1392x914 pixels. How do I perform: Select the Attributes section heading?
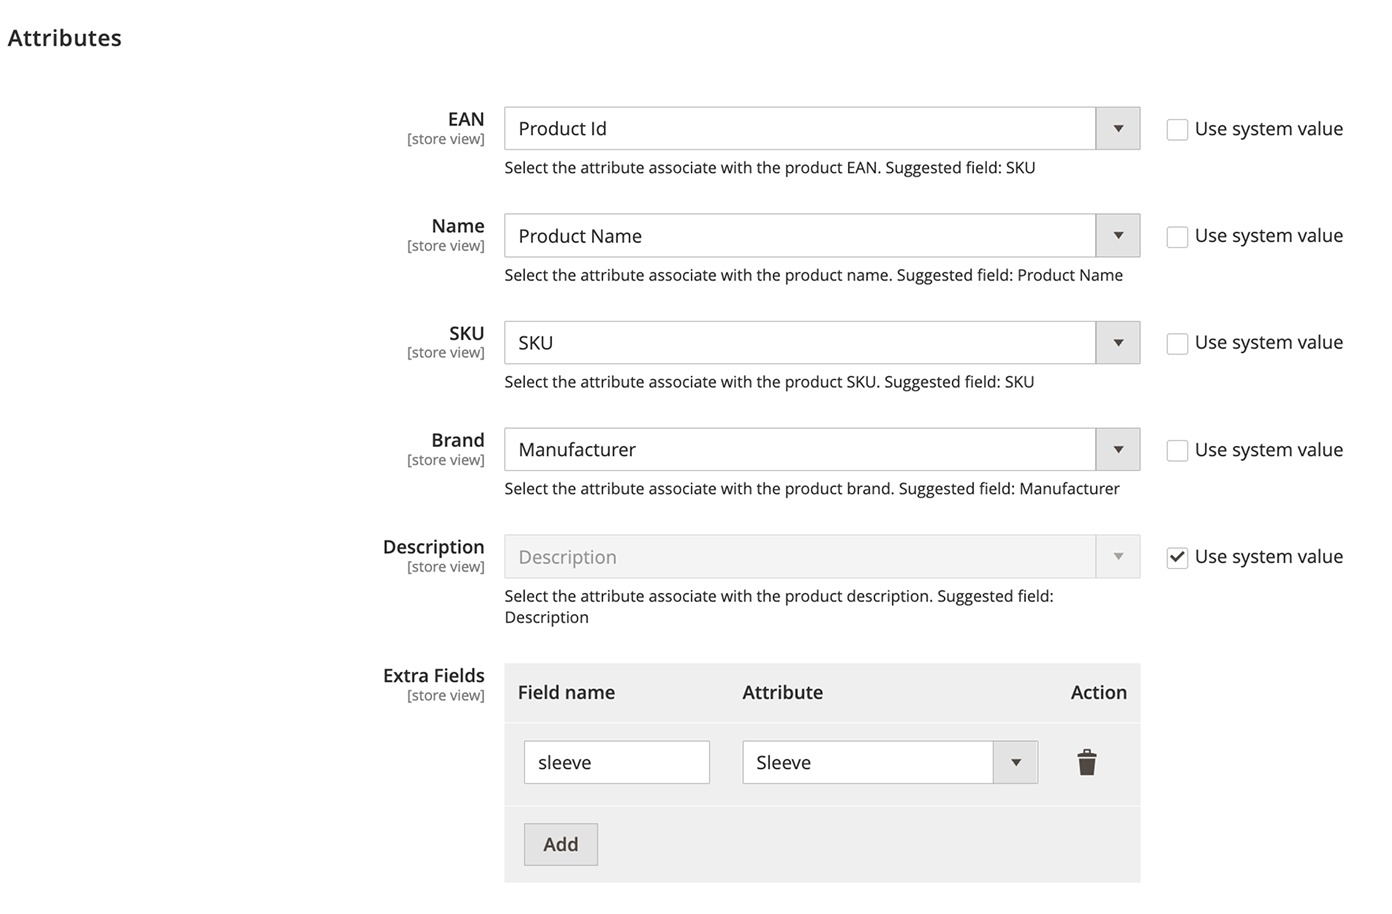click(65, 38)
